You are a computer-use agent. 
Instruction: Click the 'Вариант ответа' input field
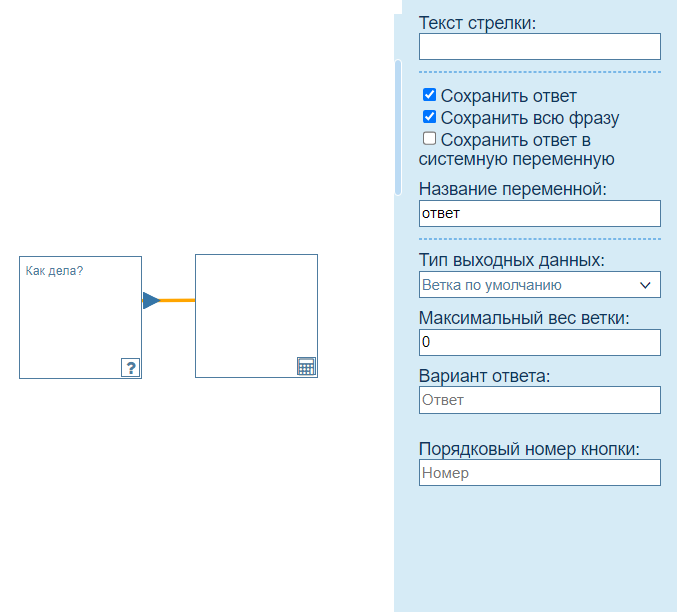point(539,400)
